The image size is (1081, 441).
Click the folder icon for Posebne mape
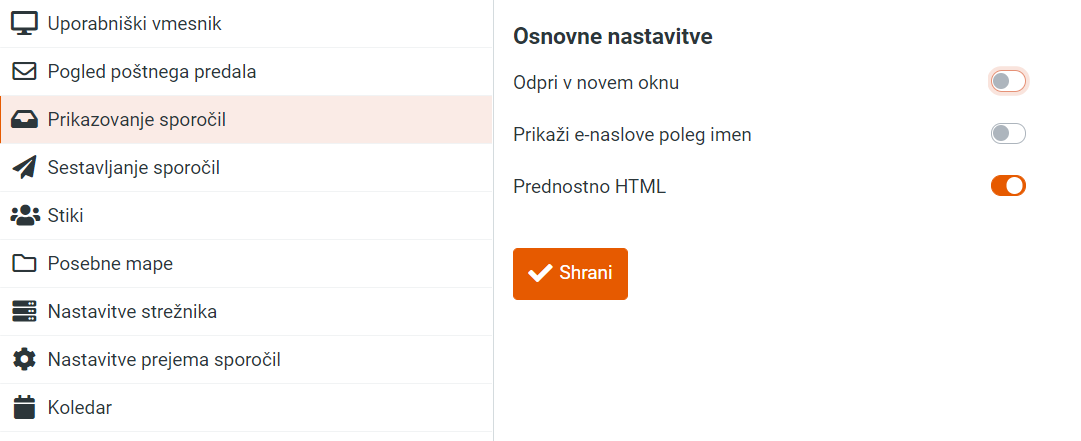[x=24, y=263]
